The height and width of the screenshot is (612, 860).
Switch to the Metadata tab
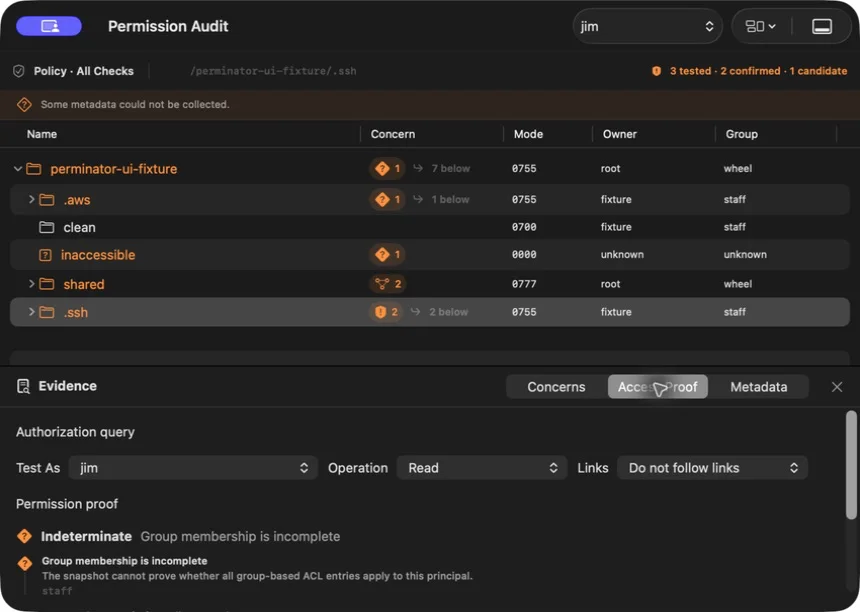(759, 387)
